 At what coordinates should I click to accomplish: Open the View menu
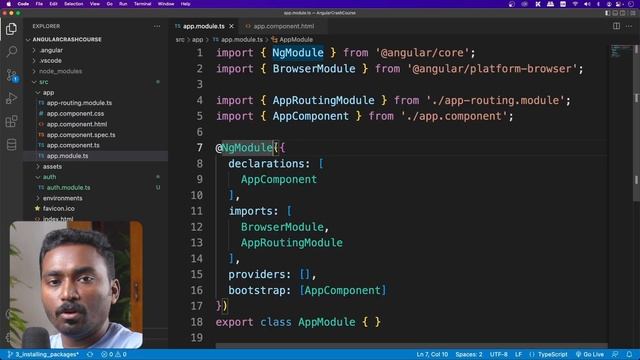pos(95,4)
